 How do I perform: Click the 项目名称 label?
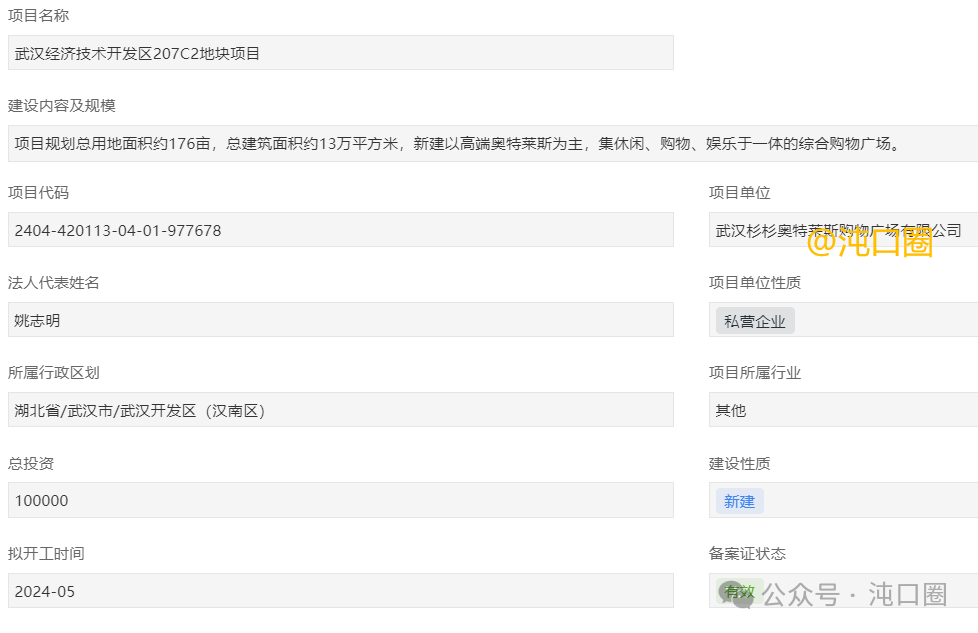click(39, 16)
